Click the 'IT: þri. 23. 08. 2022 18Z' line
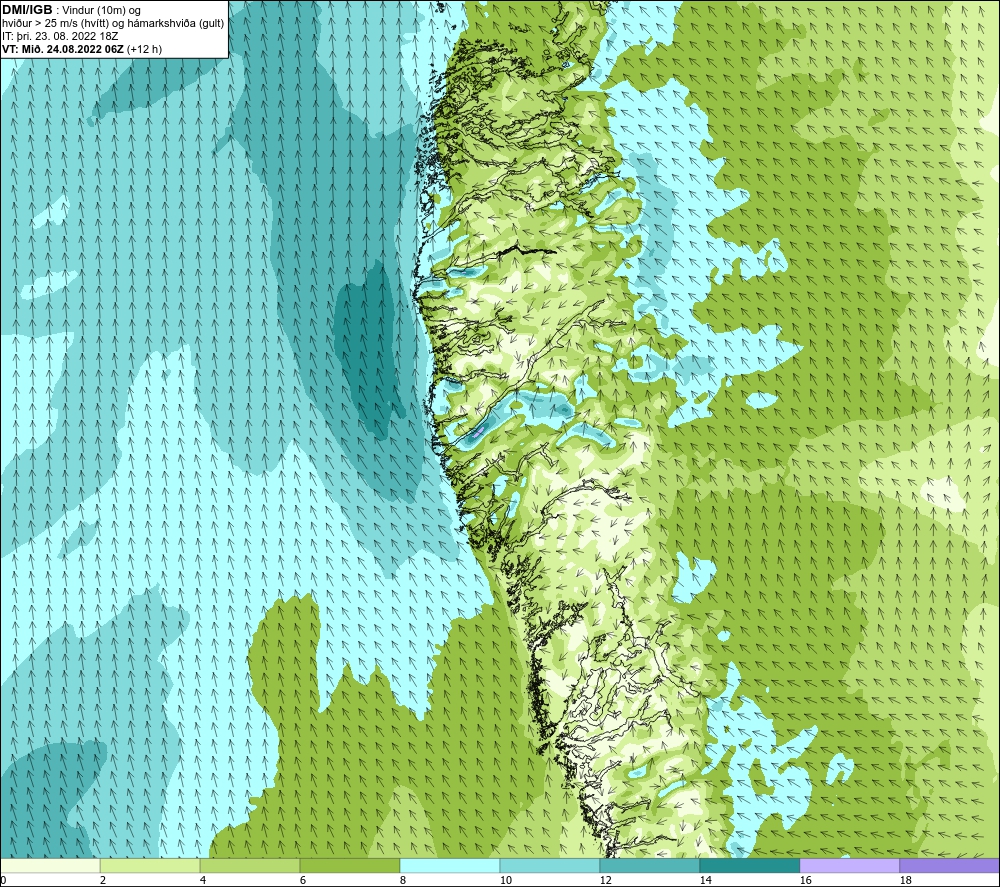 [60, 36]
